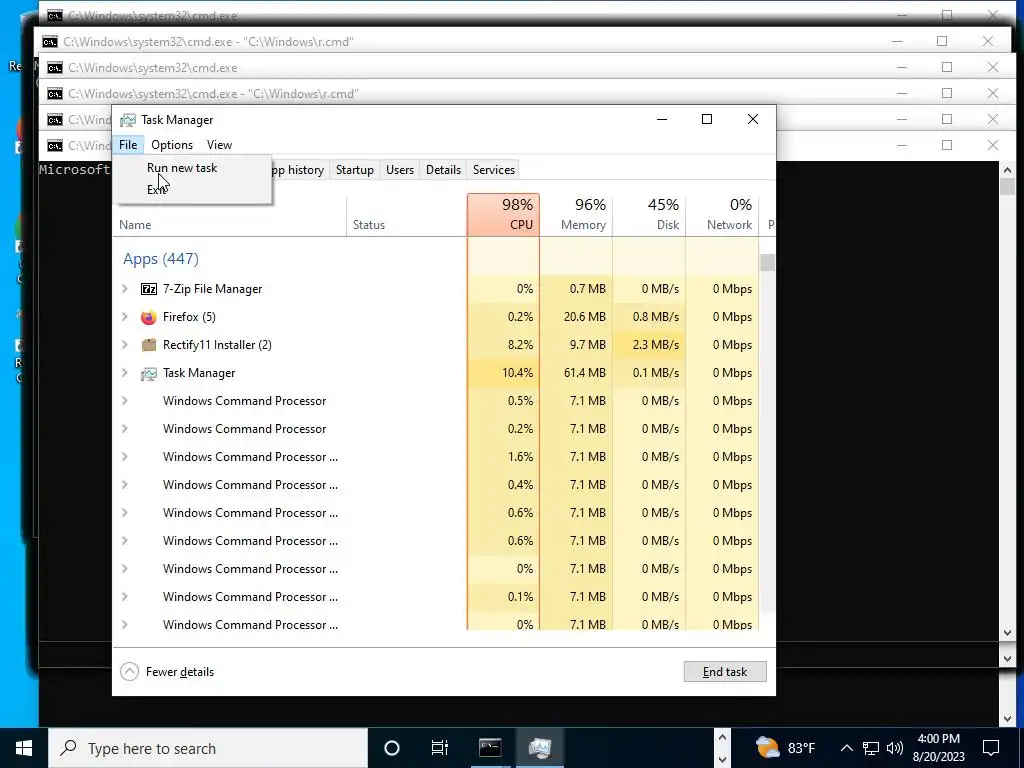
Task: Open the Options menu
Action: pyautogui.click(x=172, y=145)
